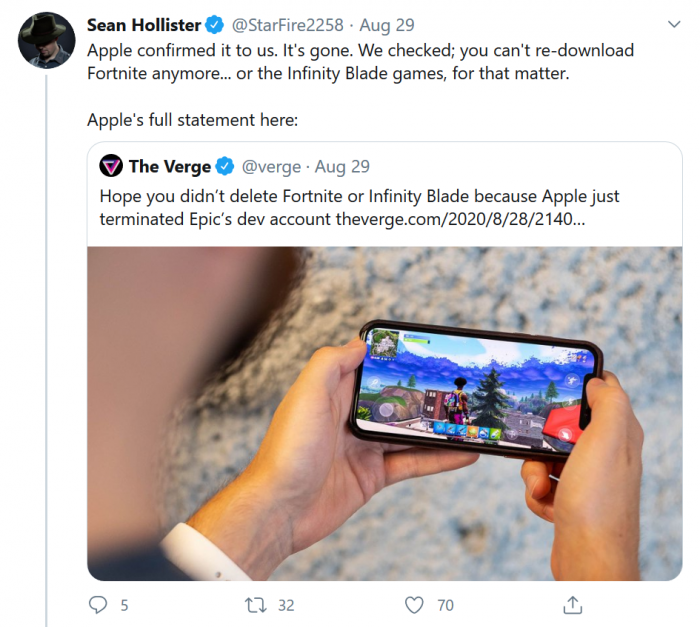
Task: Click The Verge's verified badge
Action: (226, 166)
